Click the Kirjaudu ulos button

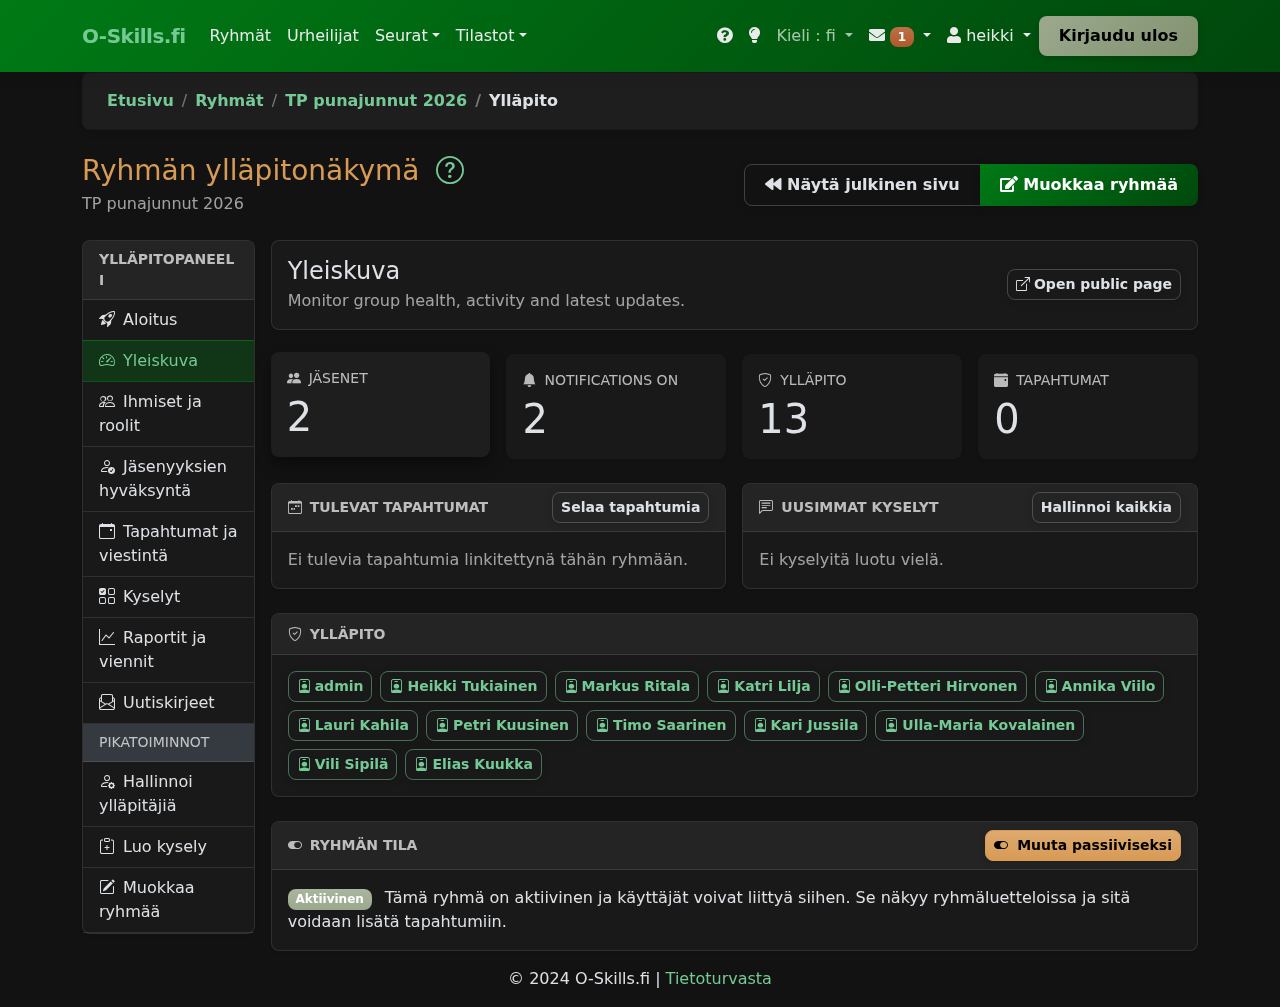(x=1117, y=35)
